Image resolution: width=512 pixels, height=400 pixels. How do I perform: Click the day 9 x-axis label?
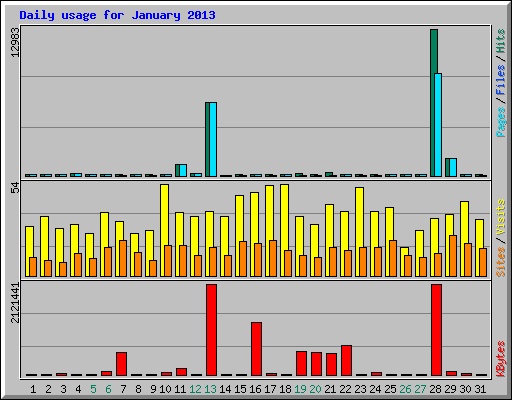tap(153, 389)
